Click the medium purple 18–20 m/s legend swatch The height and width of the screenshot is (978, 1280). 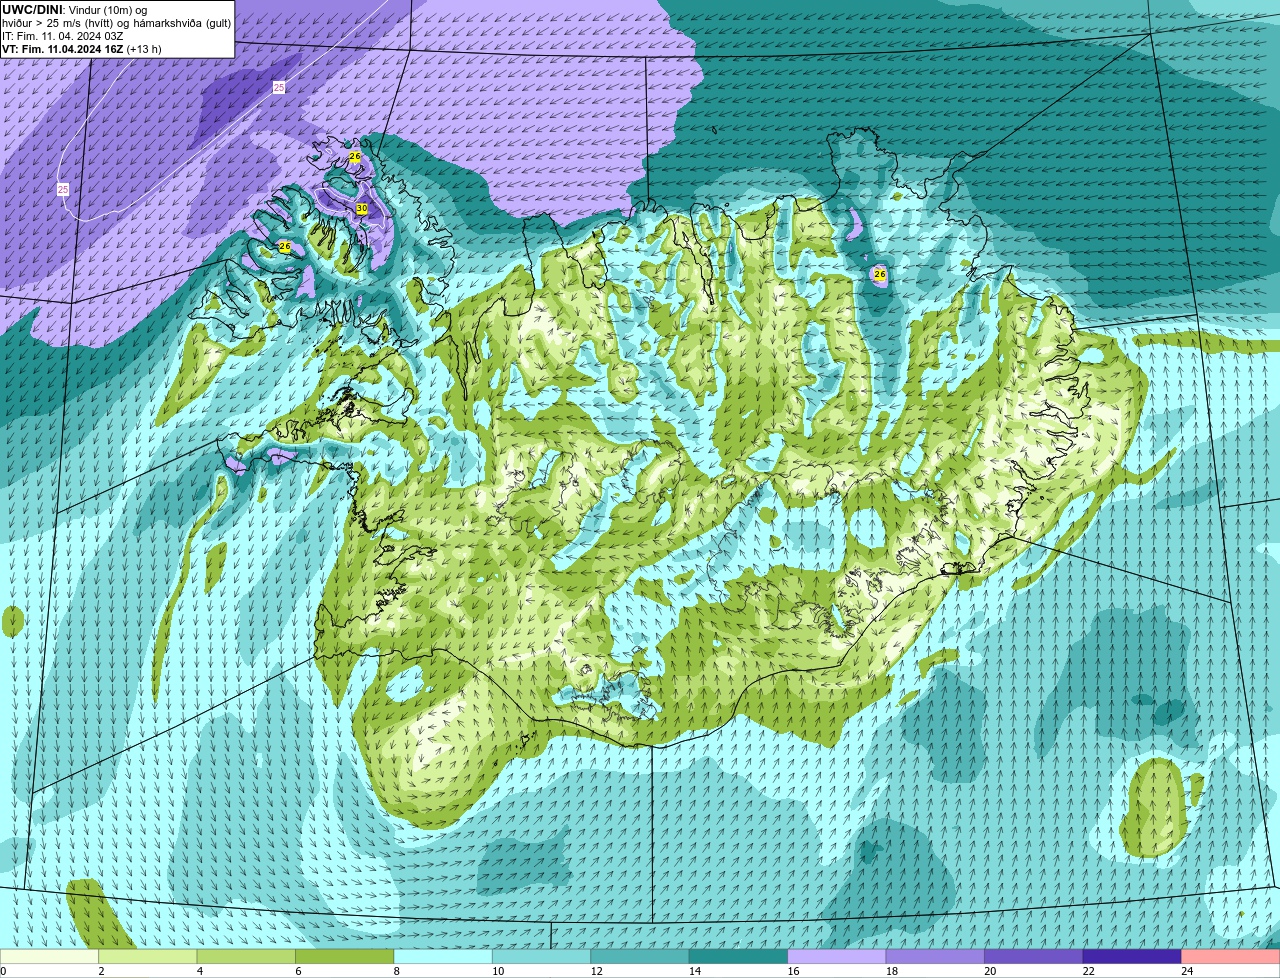935,956
